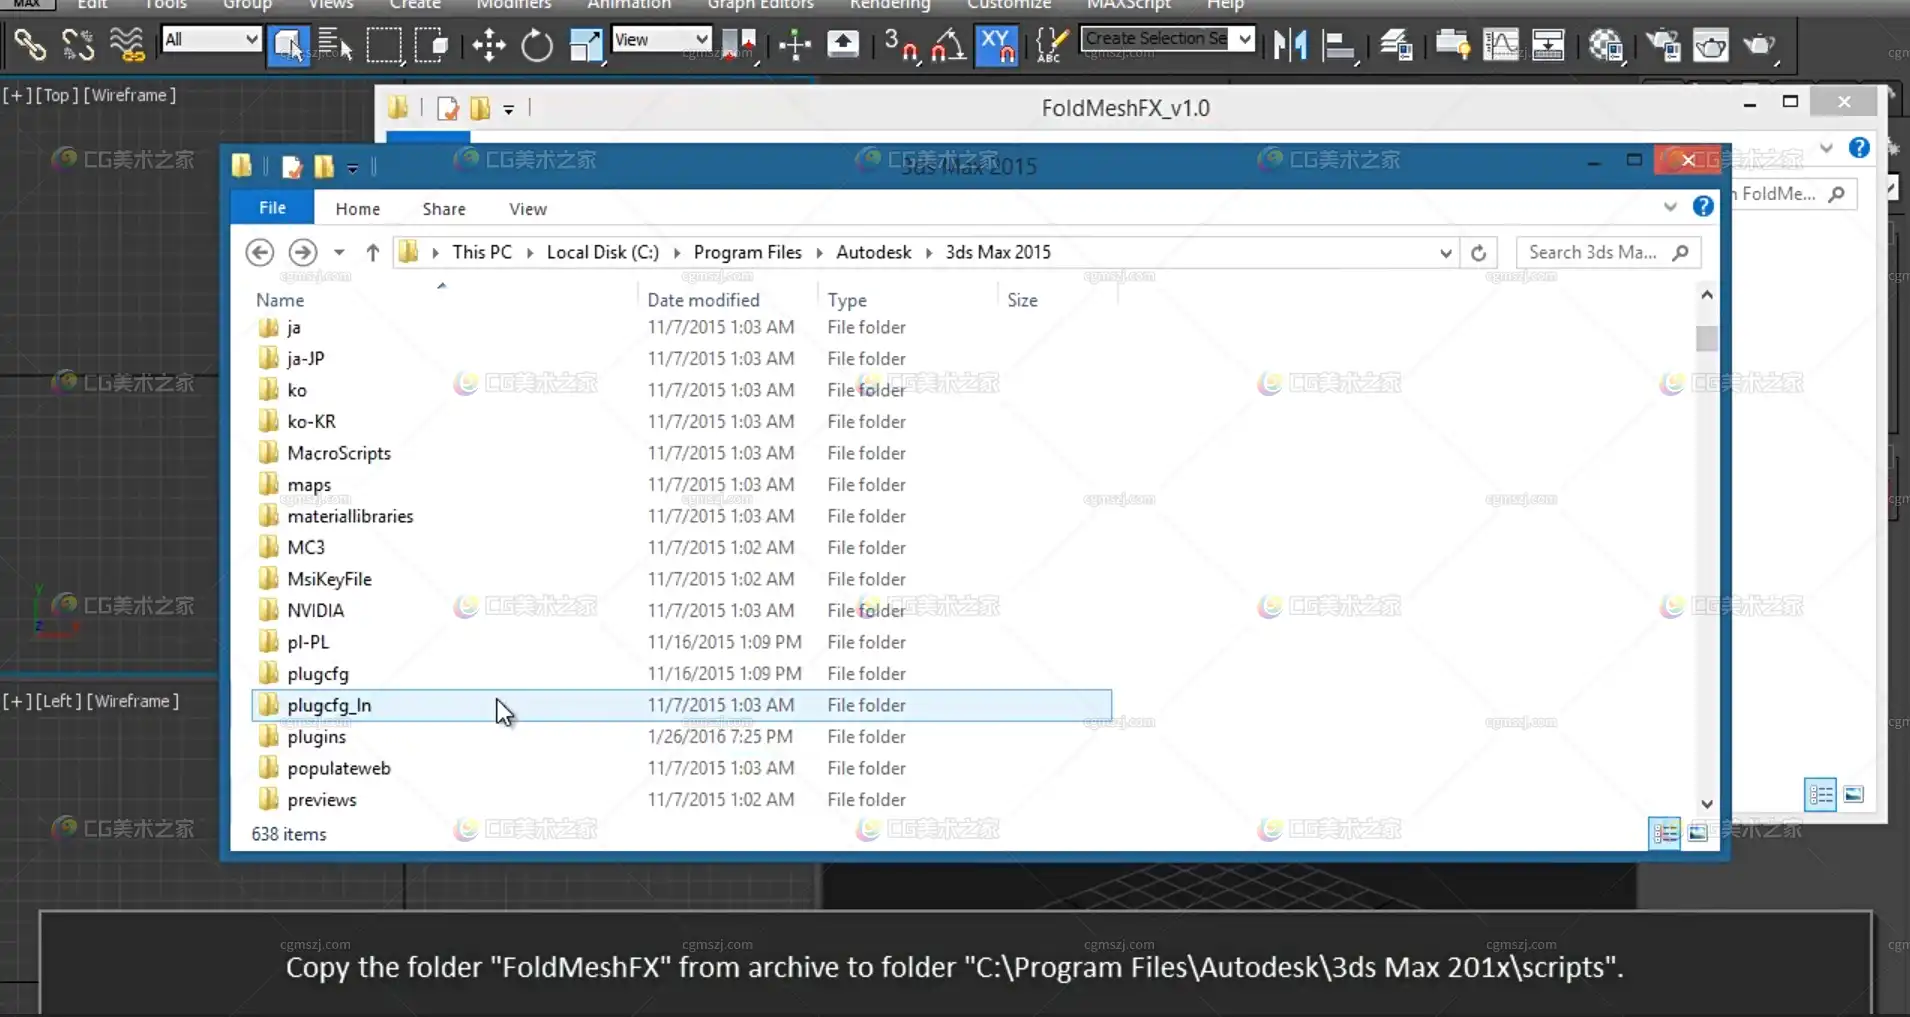The image size is (1910, 1017).
Task: Open the Select by Name tool
Action: click(335, 45)
